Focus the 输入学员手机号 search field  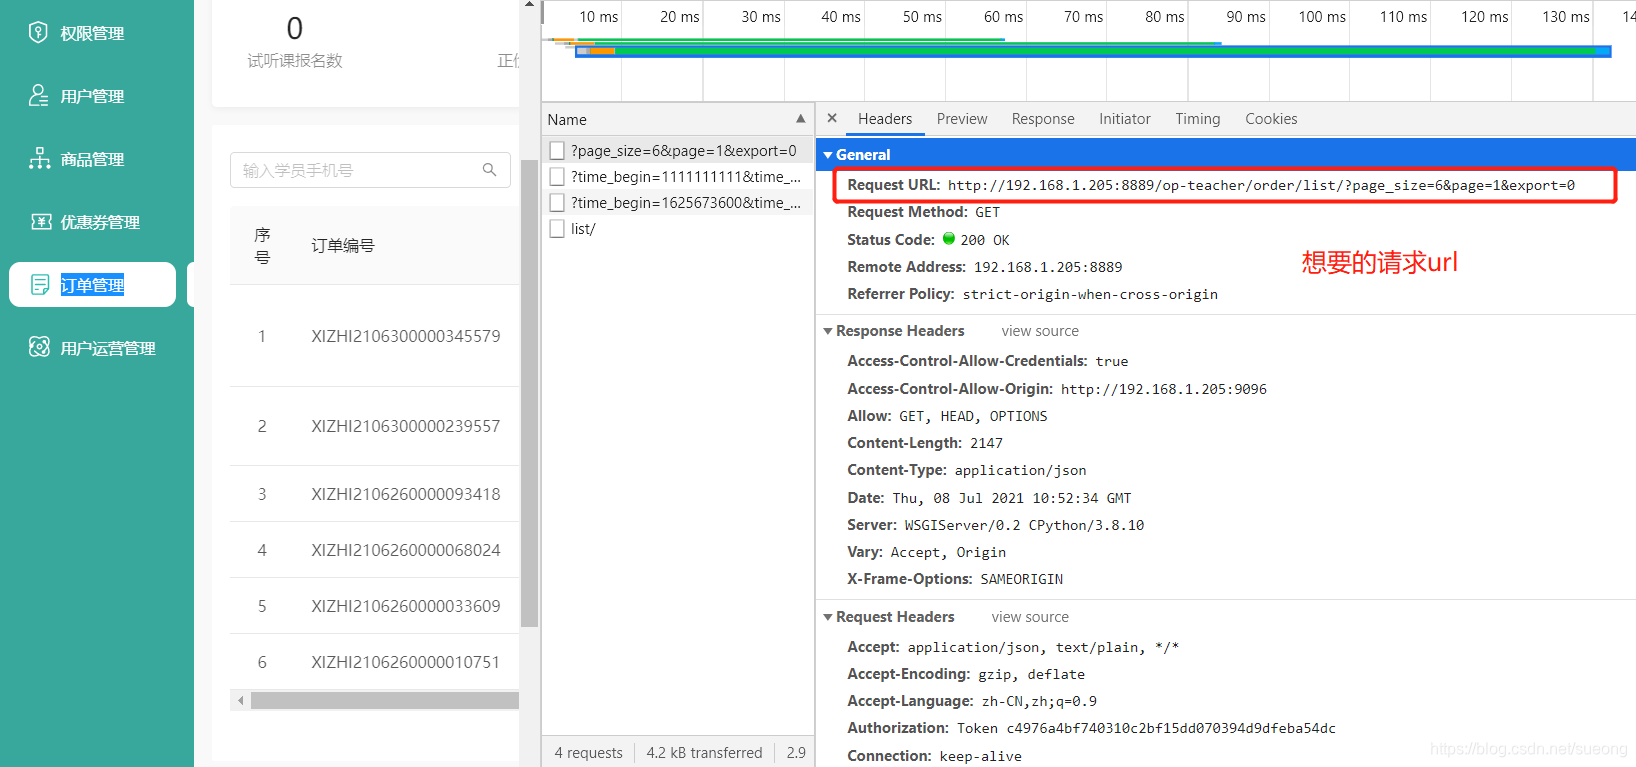click(x=370, y=170)
